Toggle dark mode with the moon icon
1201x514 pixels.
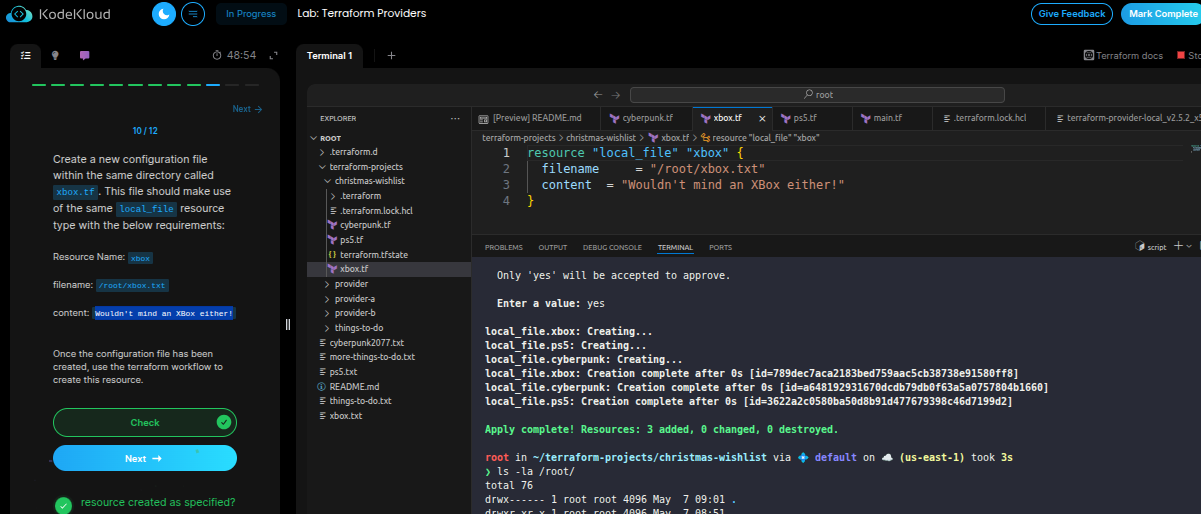(x=164, y=14)
